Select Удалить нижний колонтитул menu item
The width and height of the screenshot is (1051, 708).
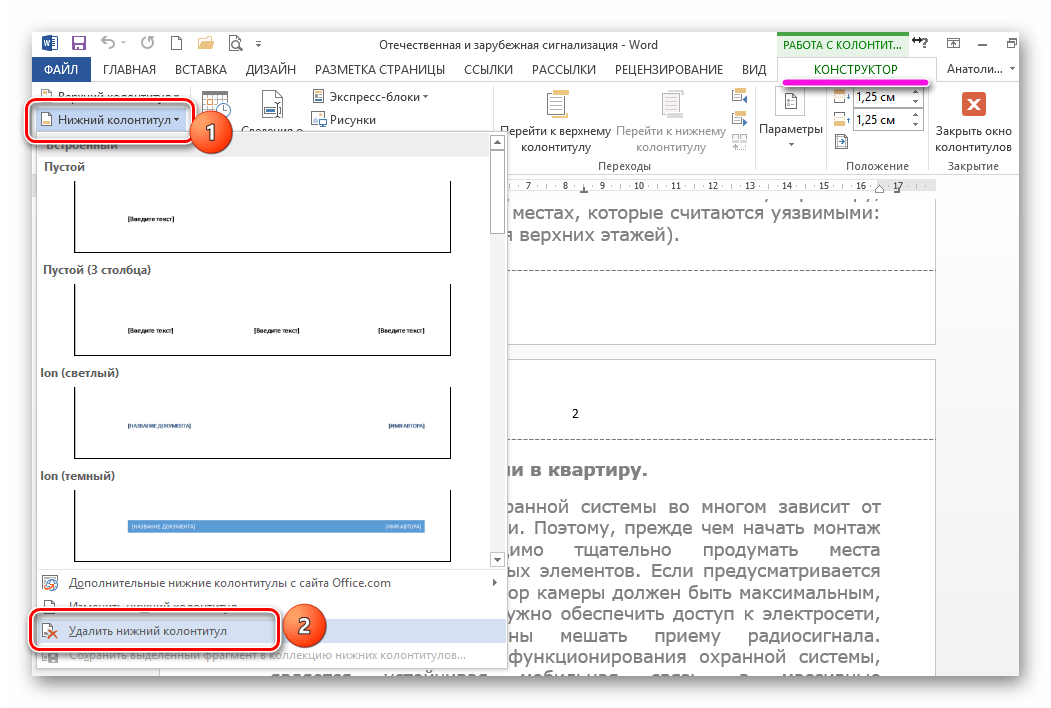coord(148,632)
